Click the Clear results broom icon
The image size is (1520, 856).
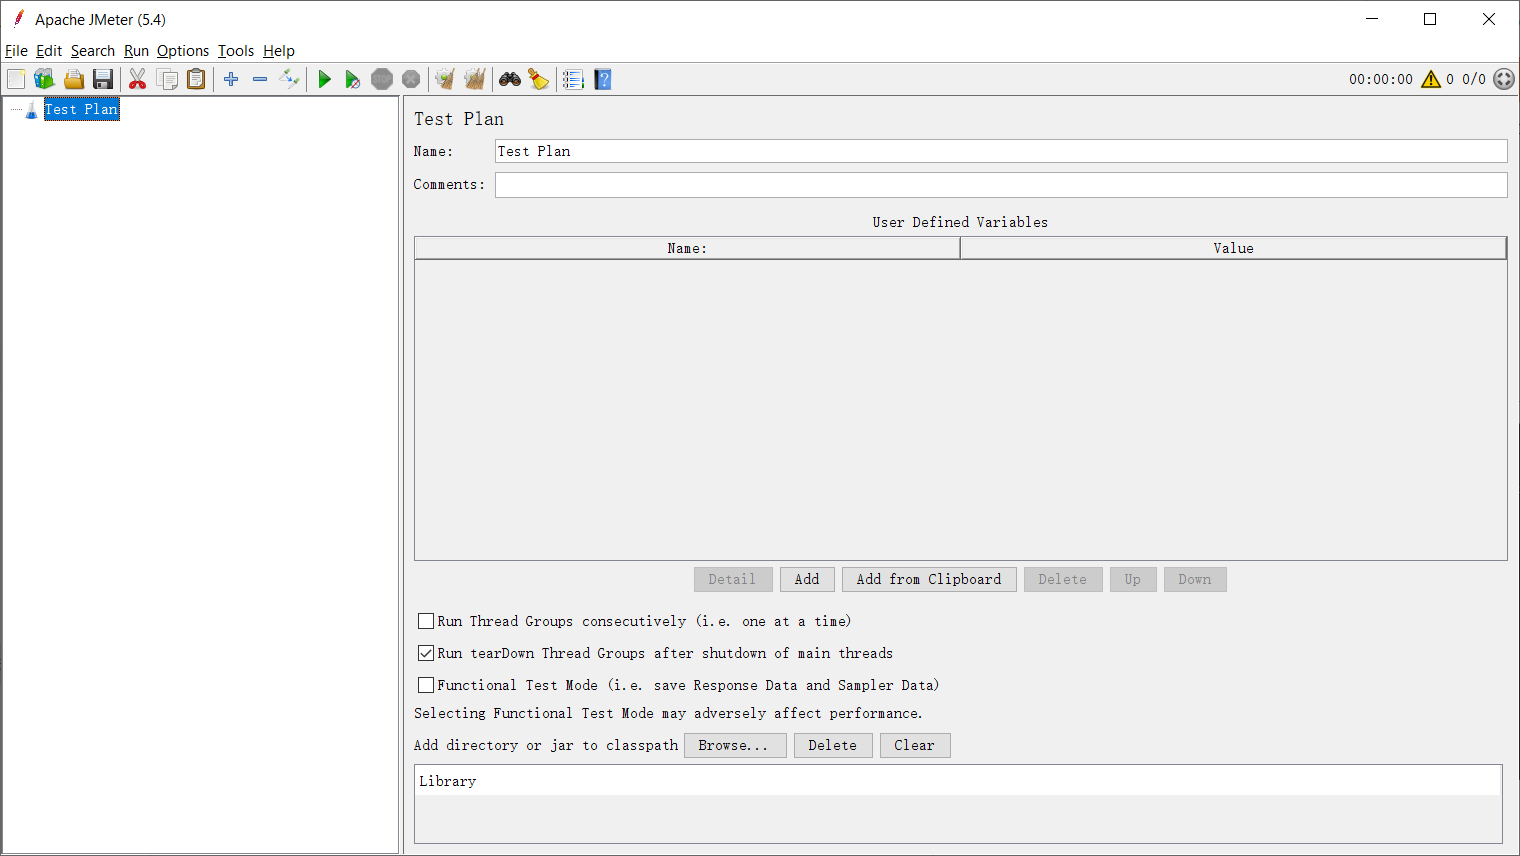445,79
